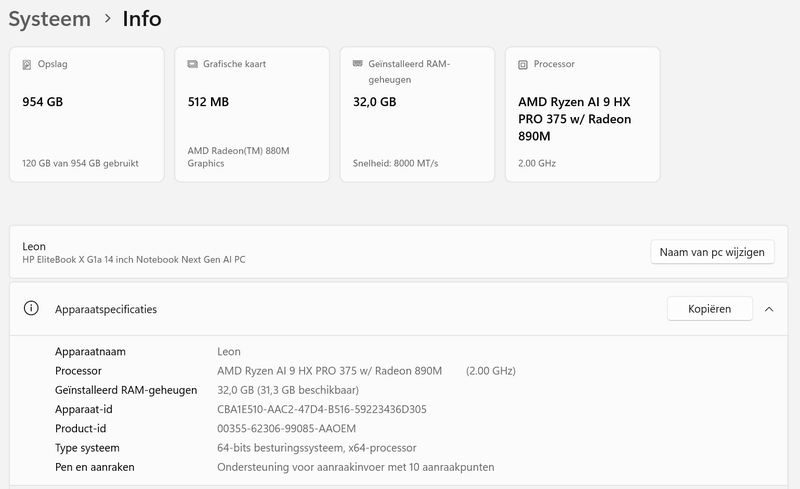Click the Apparaatnaam label
The height and width of the screenshot is (489, 800).
pos(90,352)
